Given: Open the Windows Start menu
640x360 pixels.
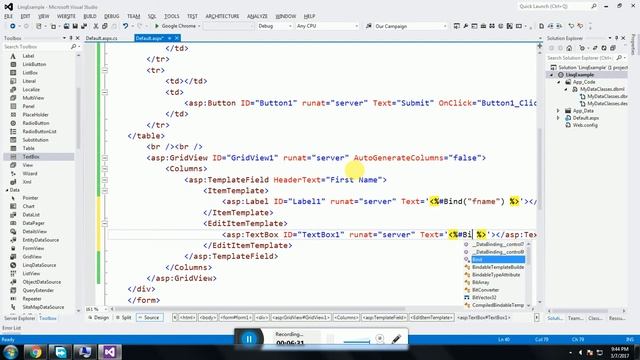Looking at the screenshot, I should (x=10, y=352).
